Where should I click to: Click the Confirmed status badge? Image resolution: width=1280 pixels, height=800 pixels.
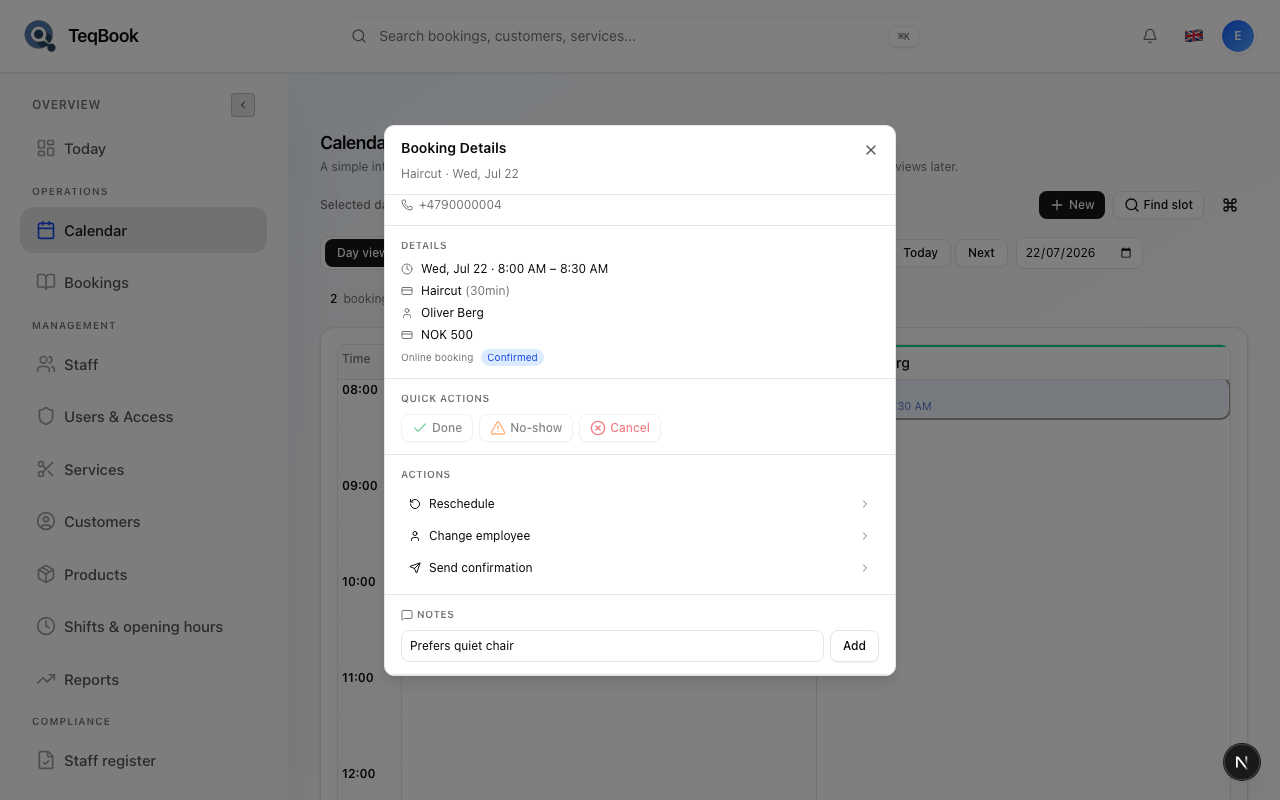(512, 358)
